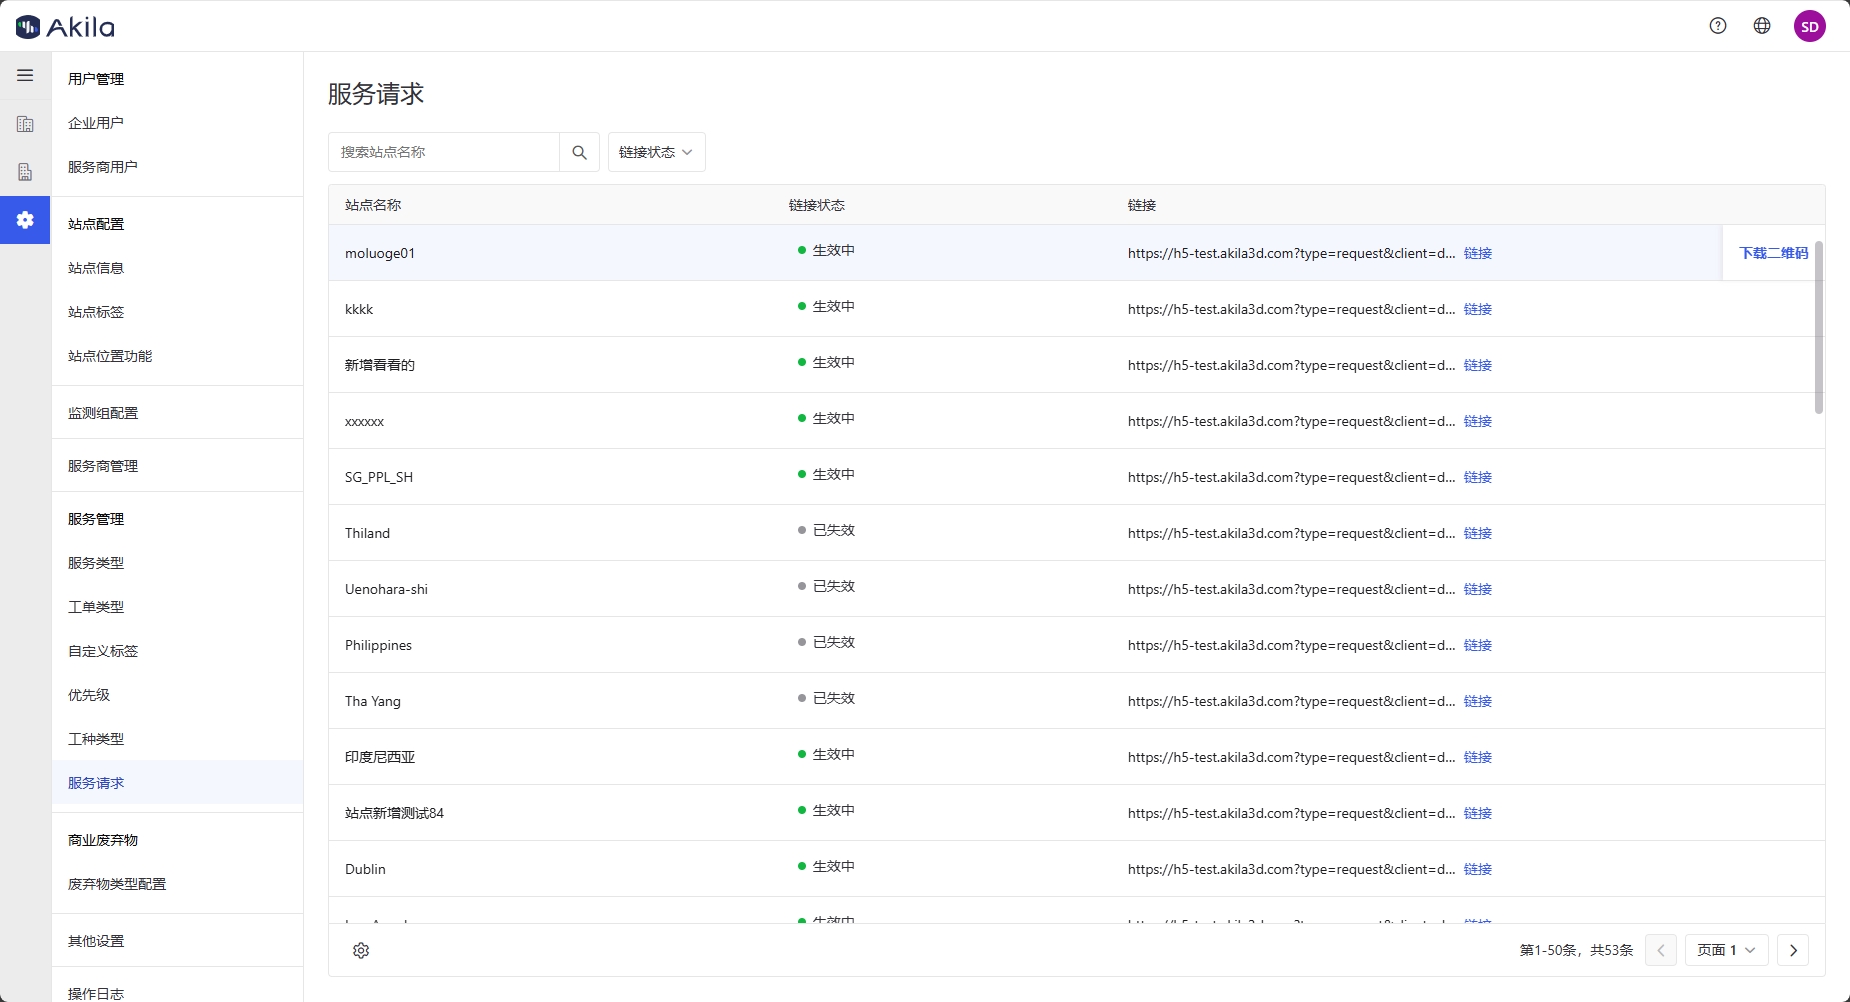Click the 链接 link in Dublin row
The image size is (1850, 1002).
click(x=1478, y=869)
